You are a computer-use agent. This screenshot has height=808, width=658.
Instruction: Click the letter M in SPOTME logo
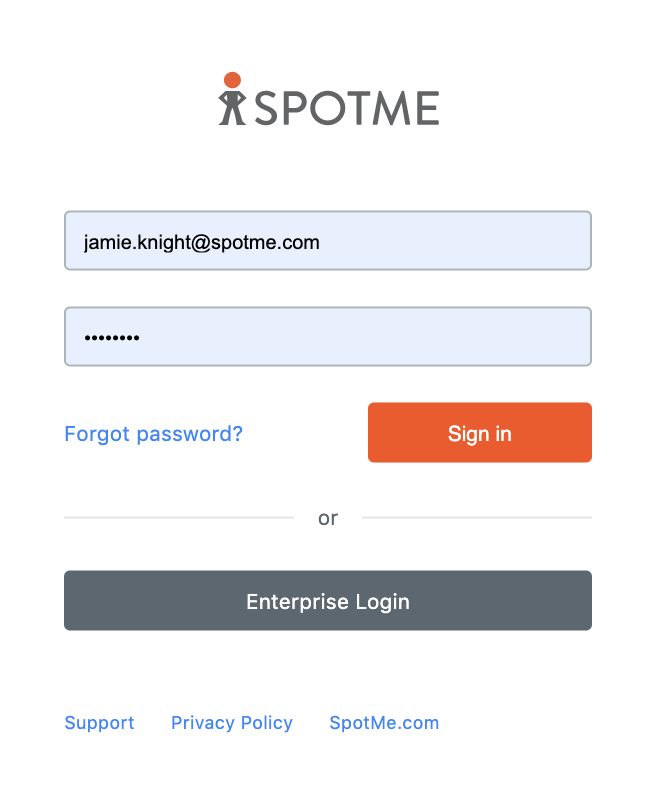click(x=391, y=108)
